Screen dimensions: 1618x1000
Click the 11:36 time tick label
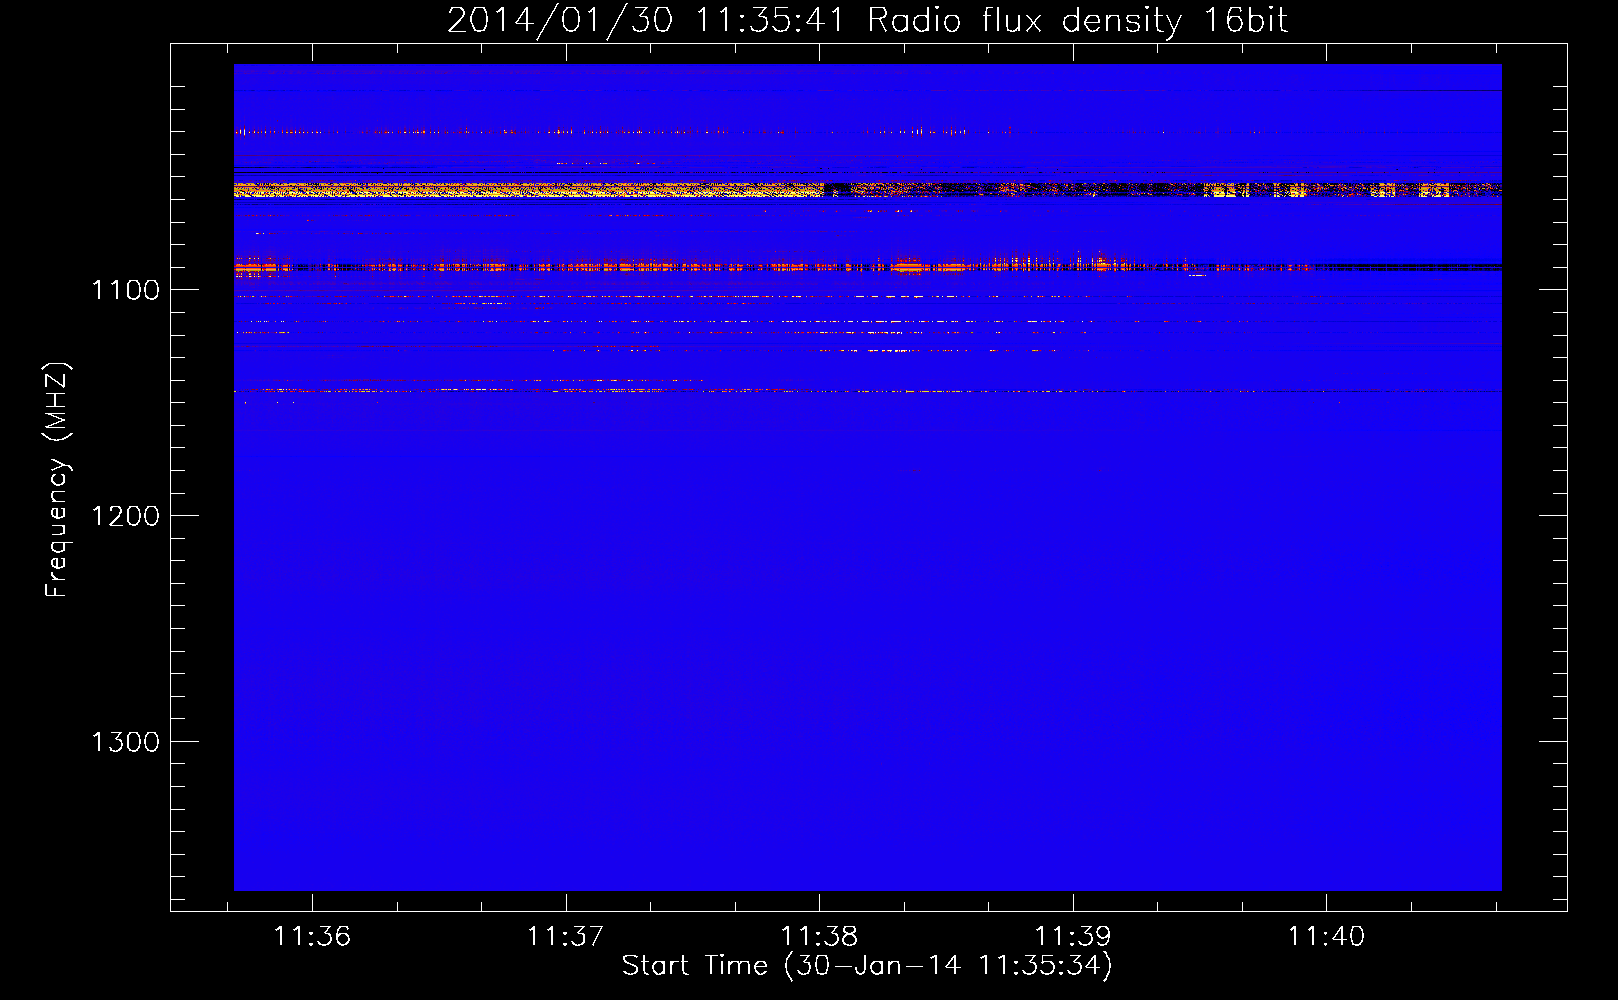click(312, 937)
